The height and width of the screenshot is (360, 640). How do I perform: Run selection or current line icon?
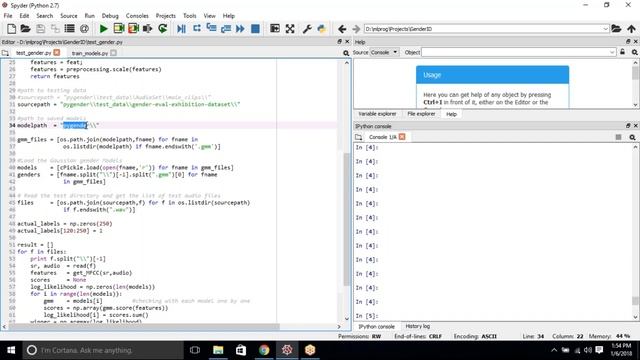coord(148,29)
